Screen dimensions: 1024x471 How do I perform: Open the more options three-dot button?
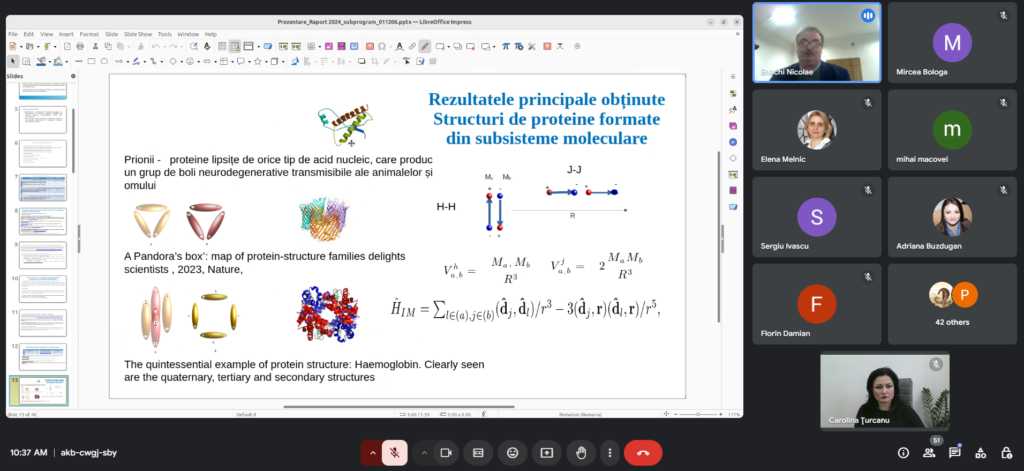pyautogui.click(x=610, y=453)
